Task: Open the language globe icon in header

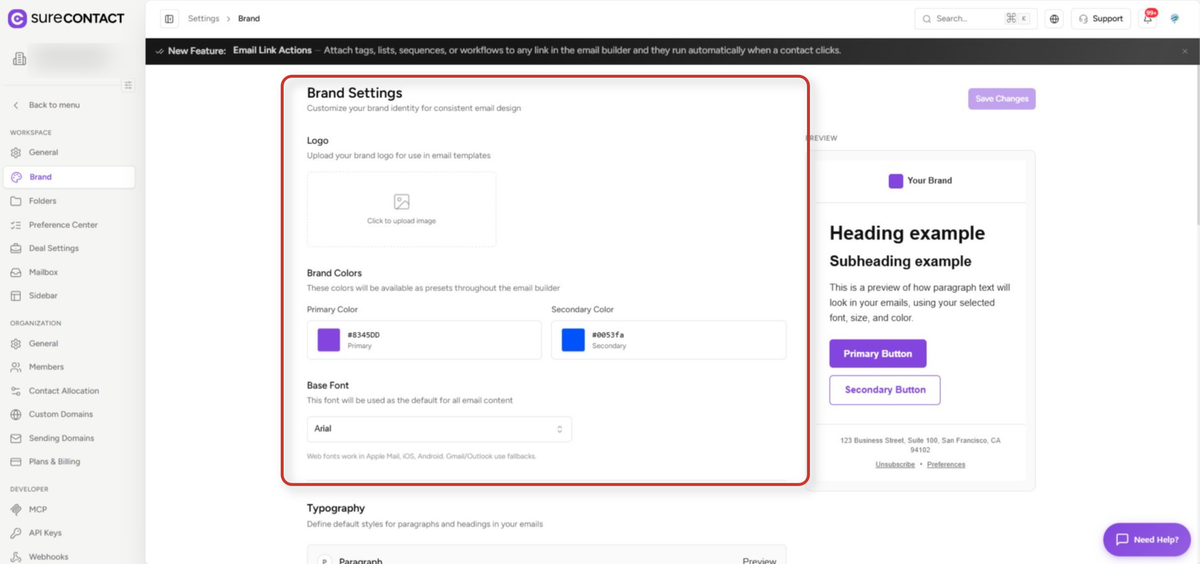Action: click(1054, 19)
